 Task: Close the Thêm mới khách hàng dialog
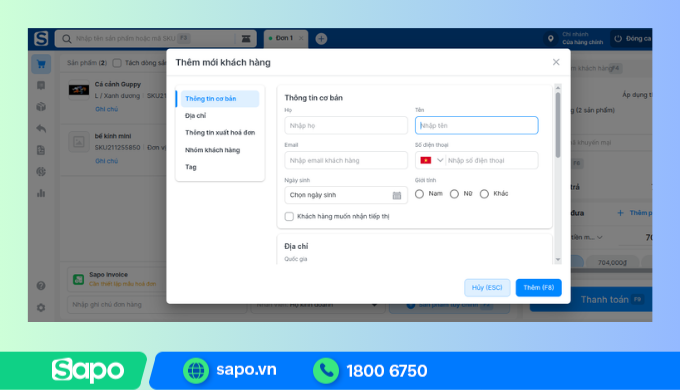[556, 62]
